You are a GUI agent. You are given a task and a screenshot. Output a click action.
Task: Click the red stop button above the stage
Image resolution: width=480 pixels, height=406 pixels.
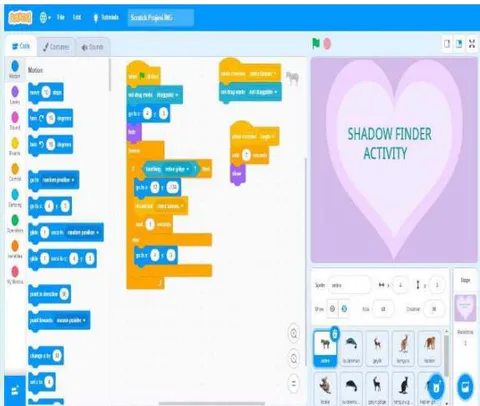[327, 44]
